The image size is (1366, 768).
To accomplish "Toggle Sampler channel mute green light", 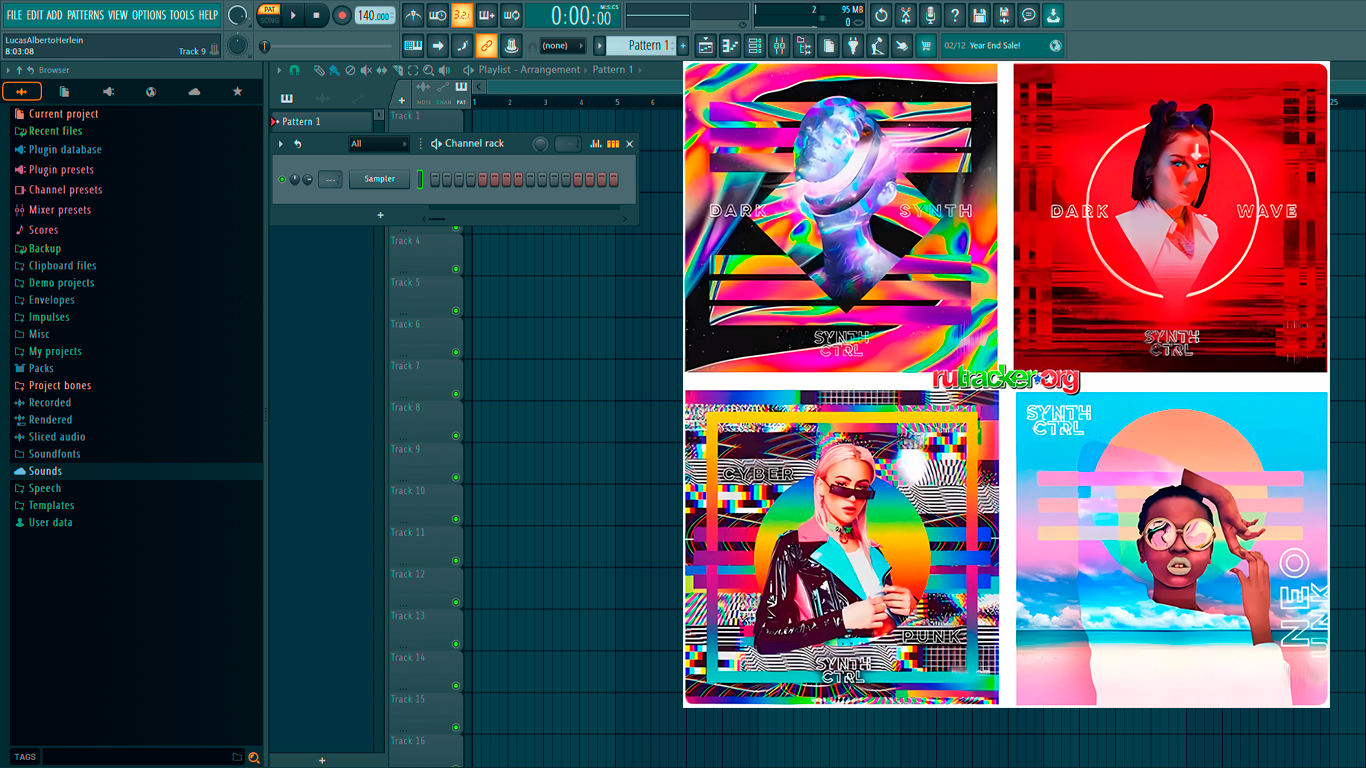I will coord(282,179).
